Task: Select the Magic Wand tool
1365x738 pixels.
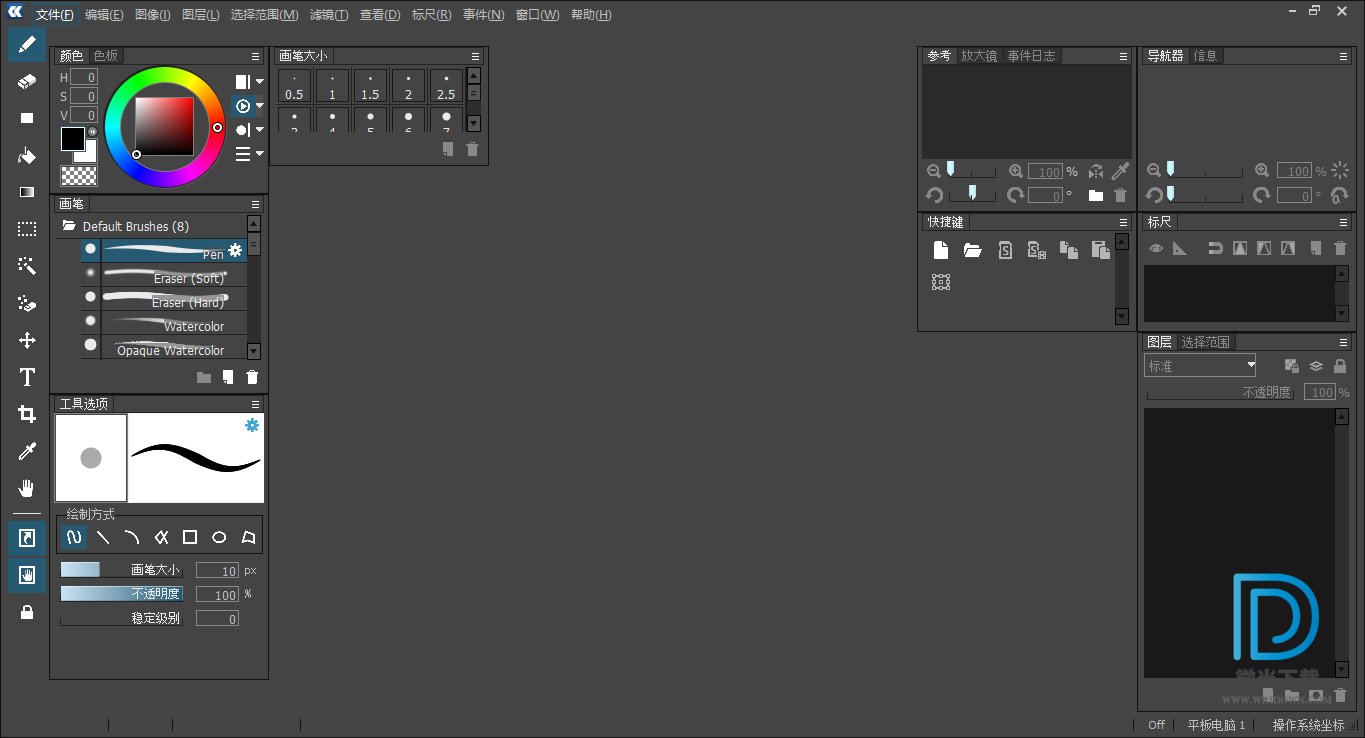Action: pos(27,266)
